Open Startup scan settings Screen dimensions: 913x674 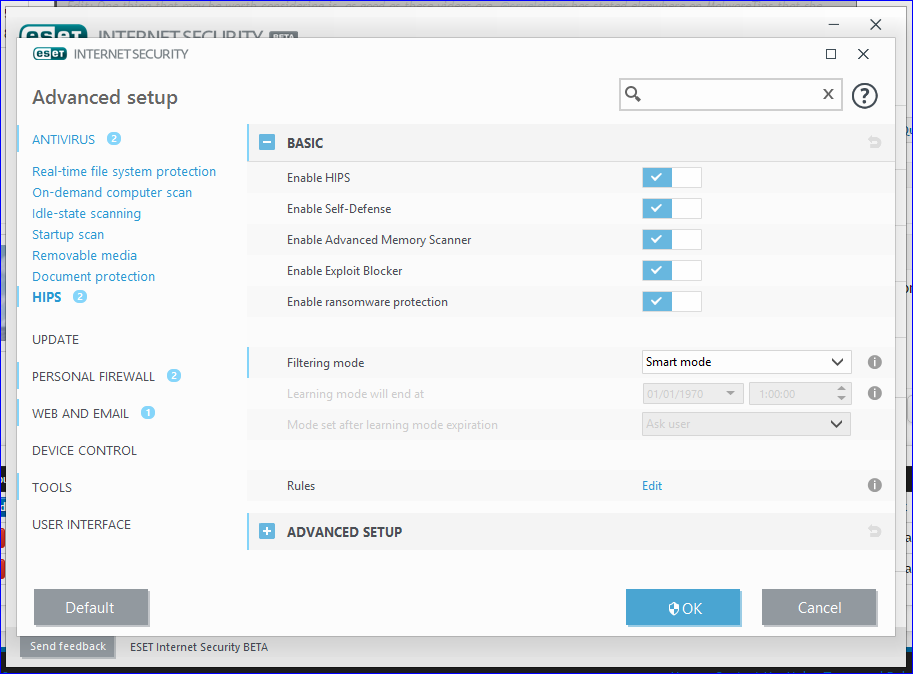point(68,235)
